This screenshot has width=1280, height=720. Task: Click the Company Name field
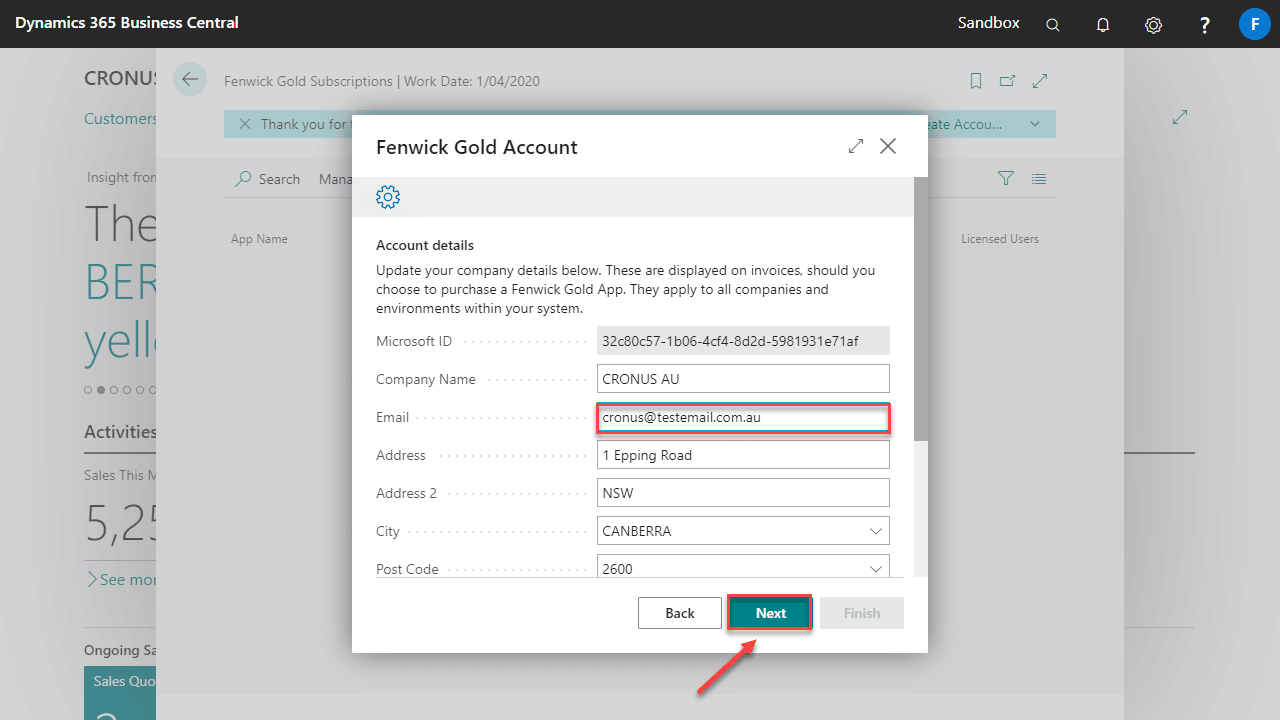(743, 379)
